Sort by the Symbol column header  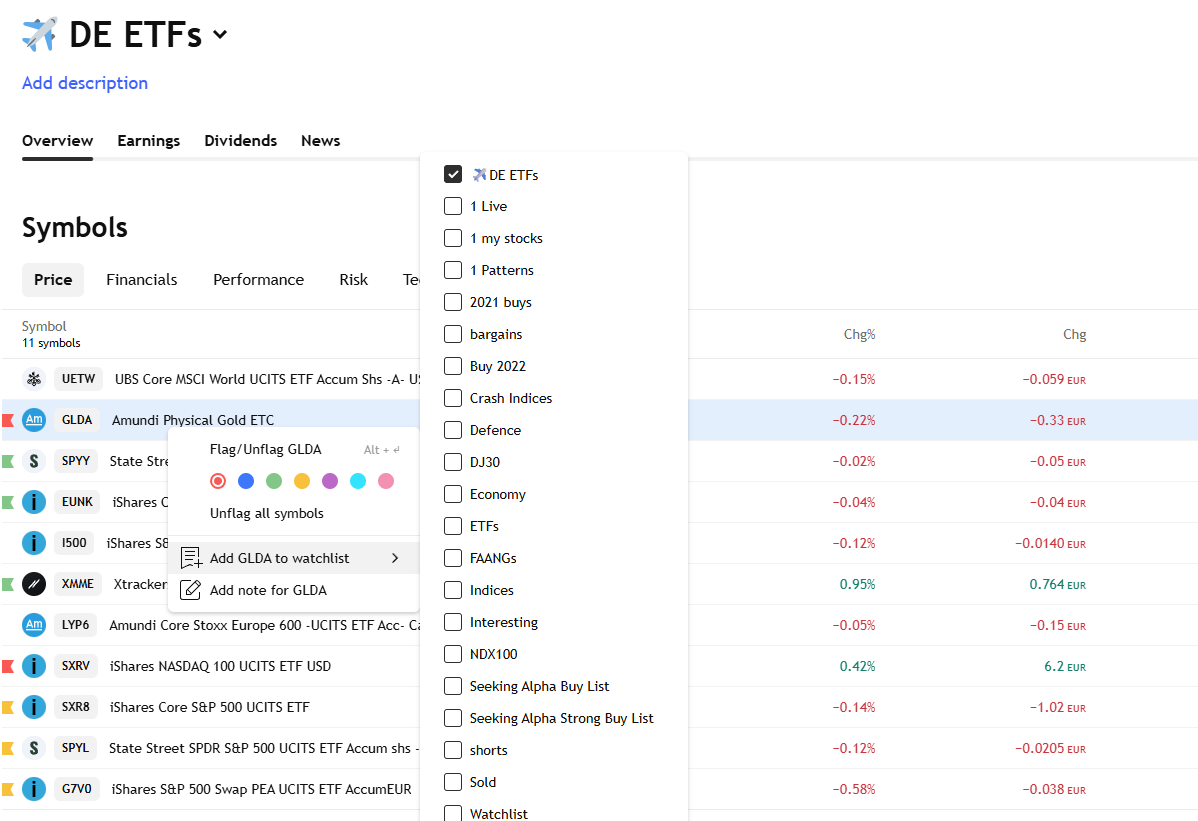point(44,326)
